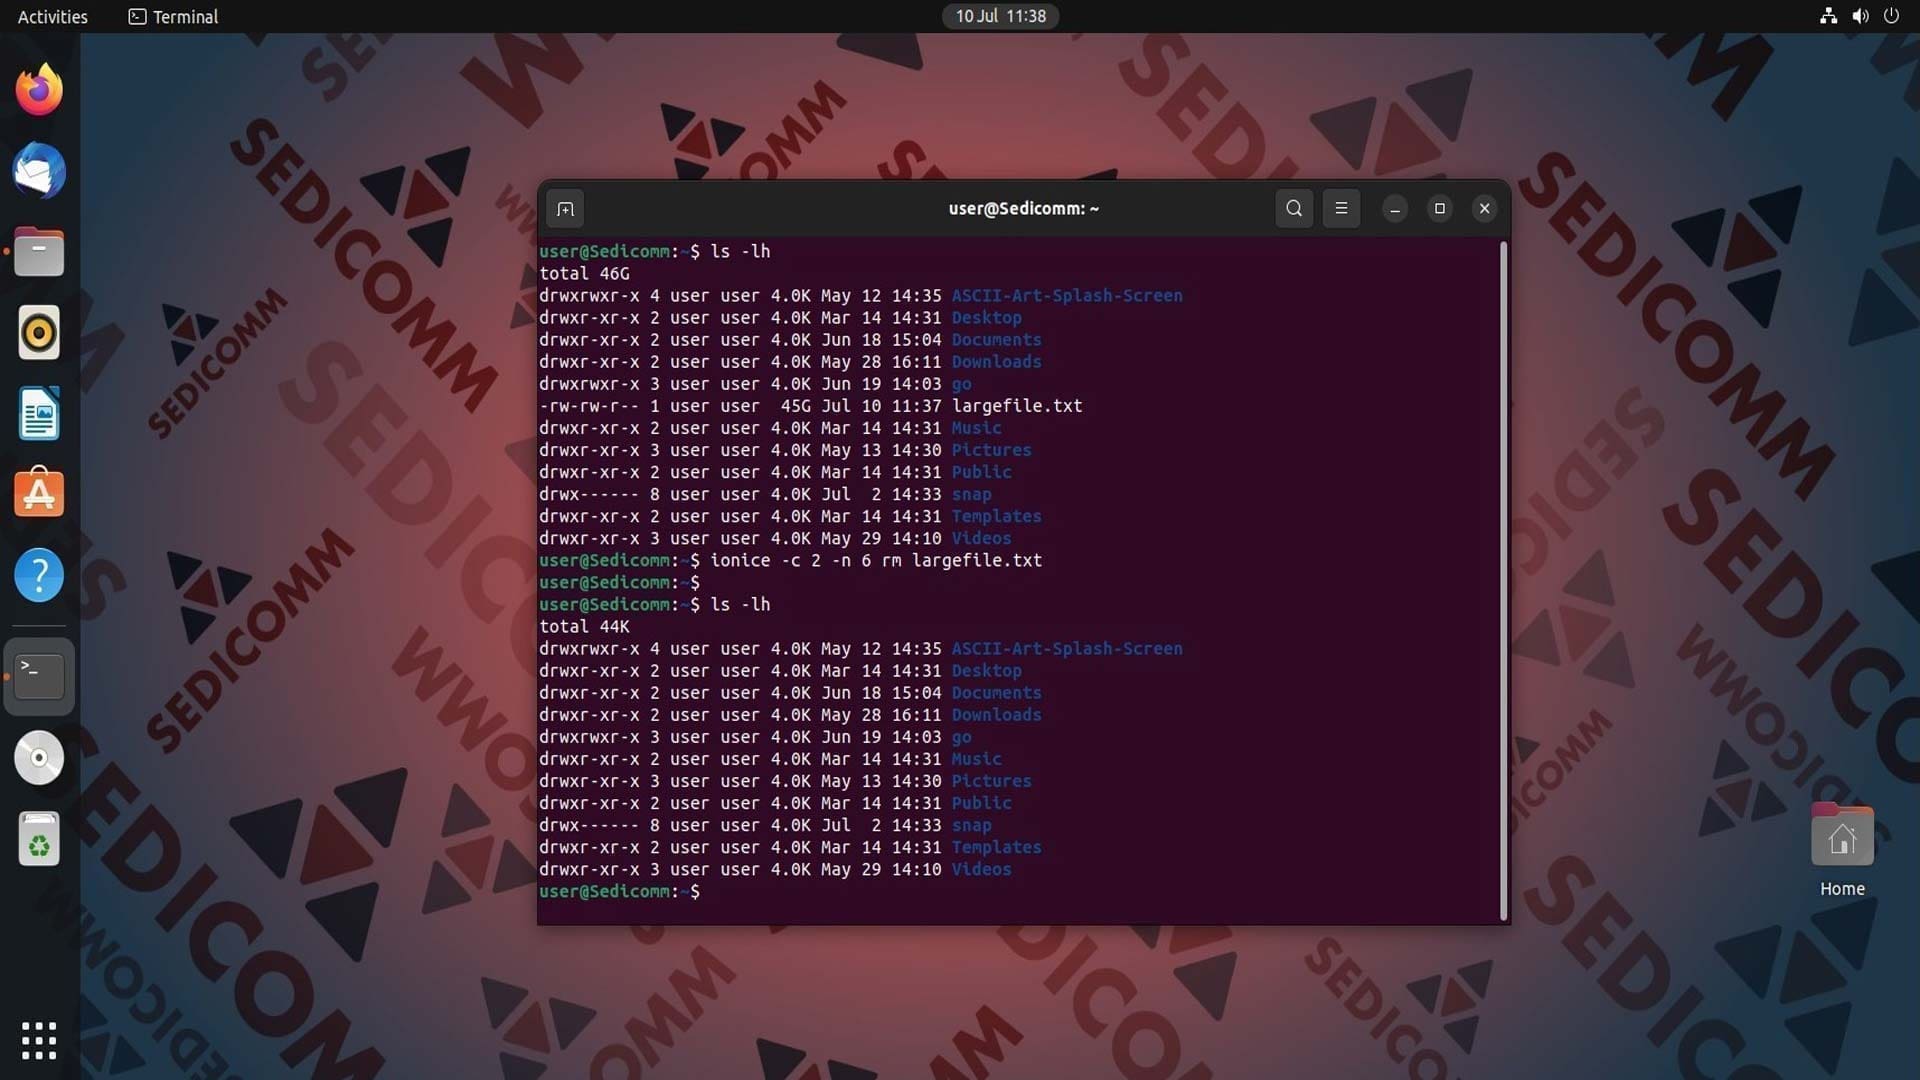Open the clock and calendar panel
Viewport: 1920px width, 1080px height.
coord(1000,16)
